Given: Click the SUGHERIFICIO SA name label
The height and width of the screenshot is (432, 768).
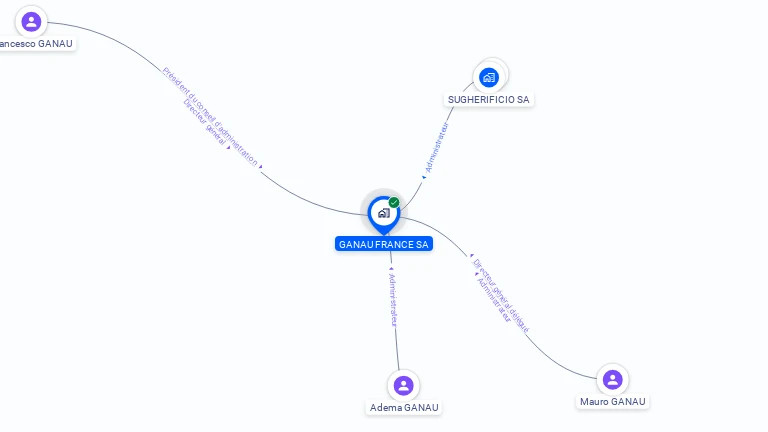Looking at the screenshot, I should coord(489,99).
